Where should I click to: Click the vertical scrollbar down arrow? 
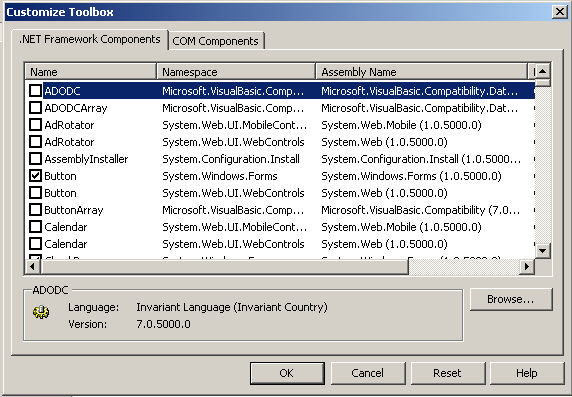click(x=542, y=251)
